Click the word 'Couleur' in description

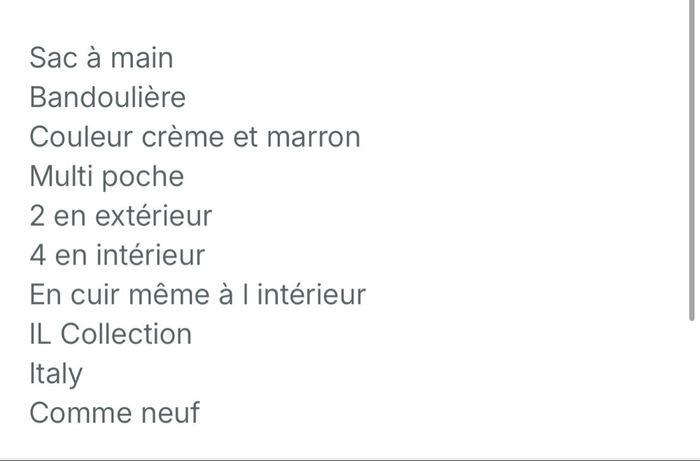pyautogui.click(x=80, y=137)
